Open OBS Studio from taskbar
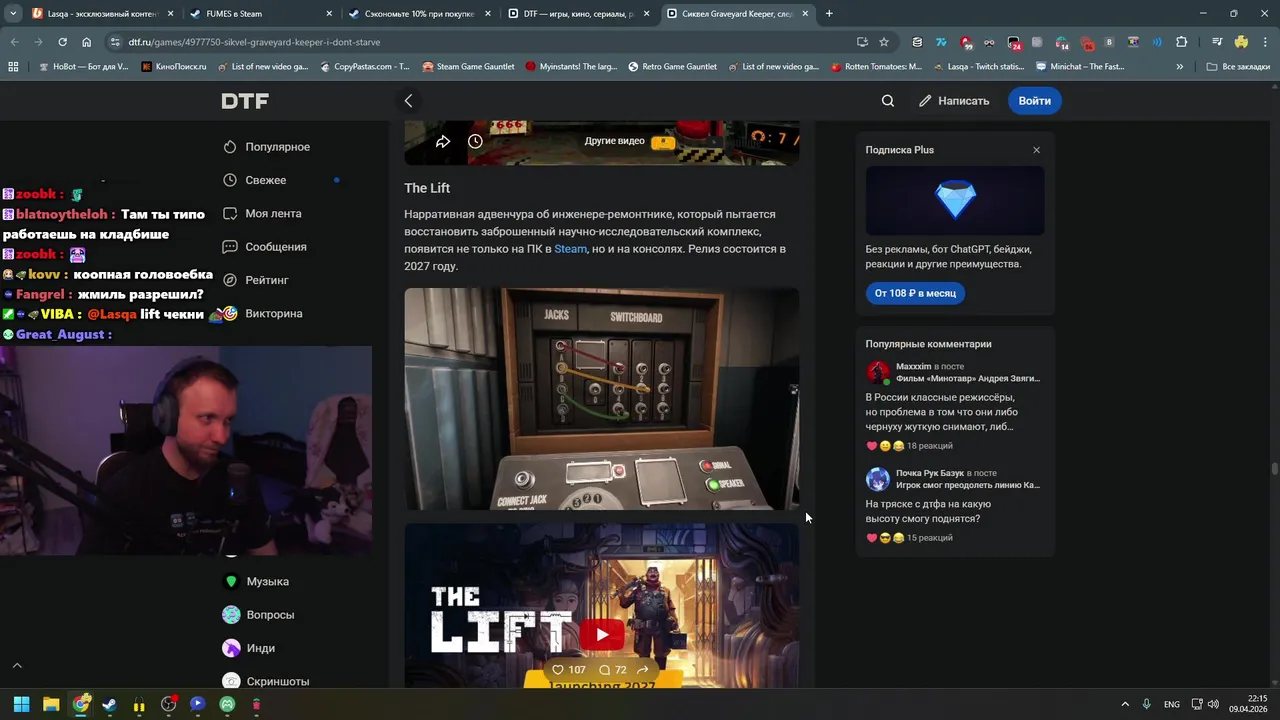The width and height of the screenshot is (1280, 720). (x=168, y=704)
